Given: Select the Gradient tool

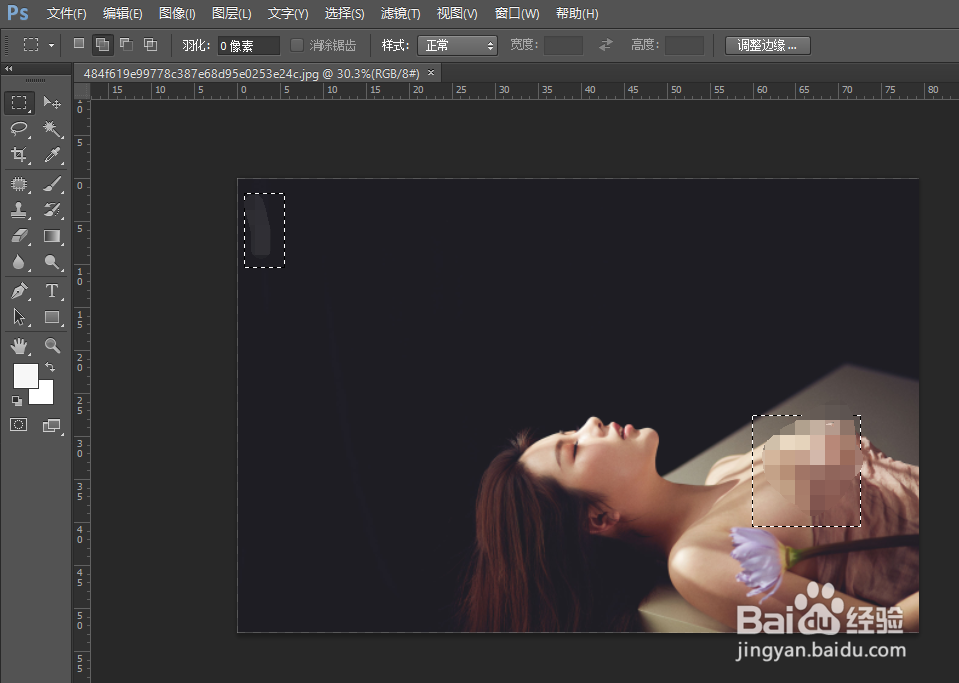Looking at the screenshot, I should click(52, 236).
